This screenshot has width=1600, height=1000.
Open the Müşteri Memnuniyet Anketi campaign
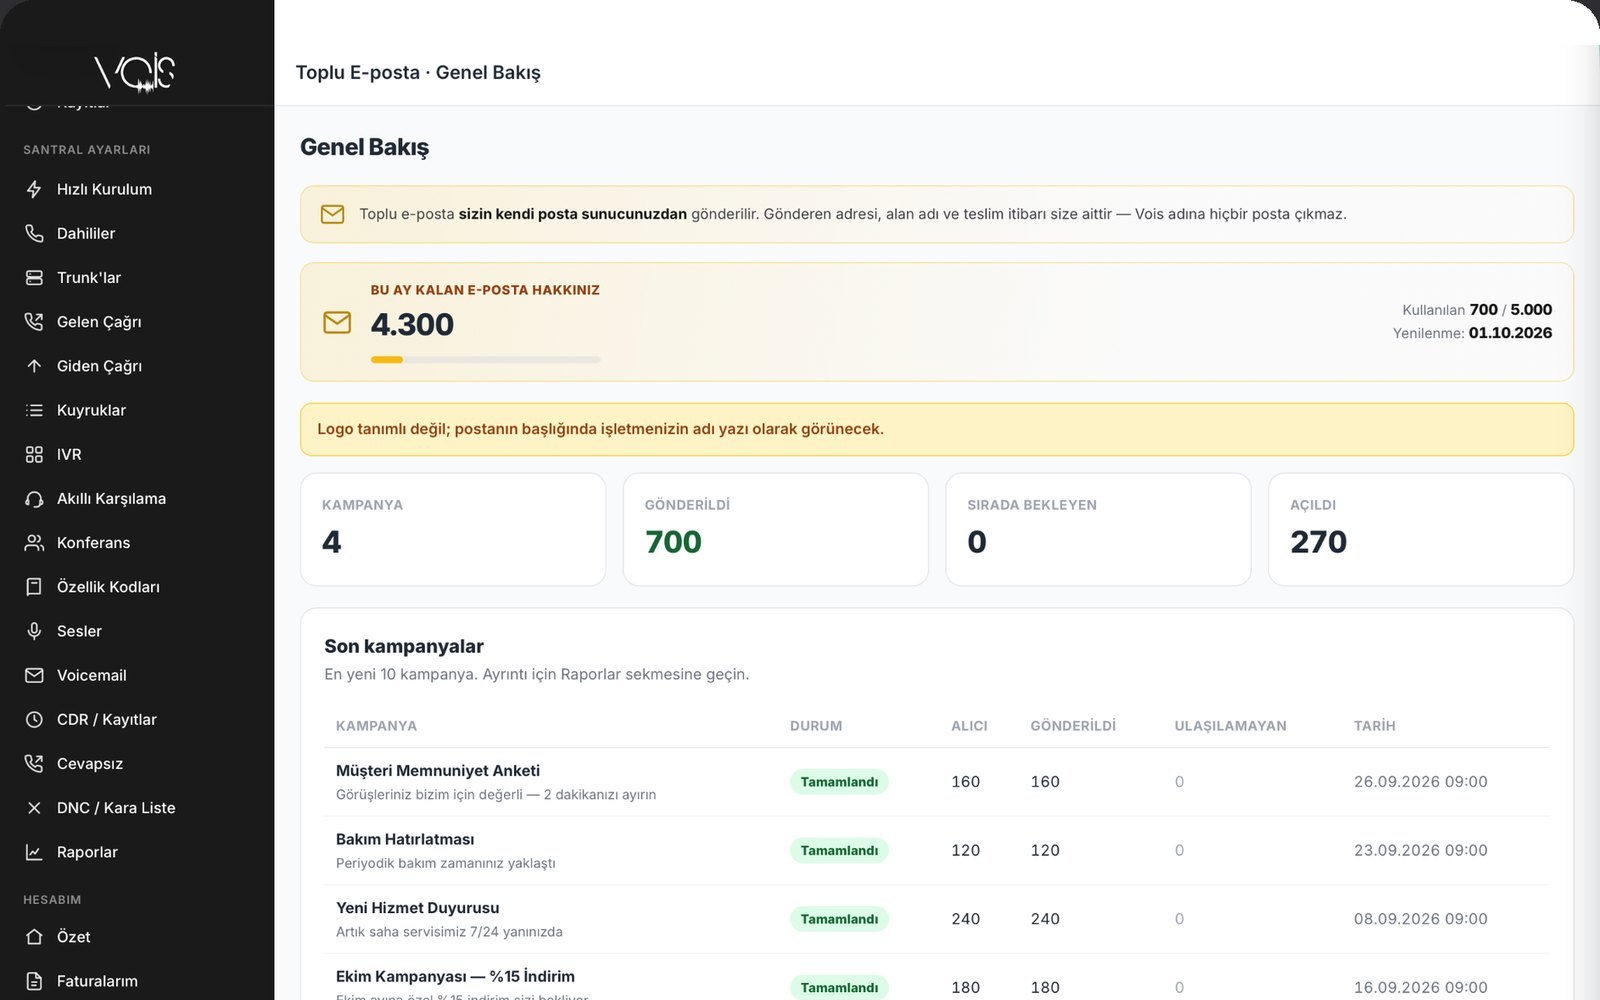click(x=937, y=782)
